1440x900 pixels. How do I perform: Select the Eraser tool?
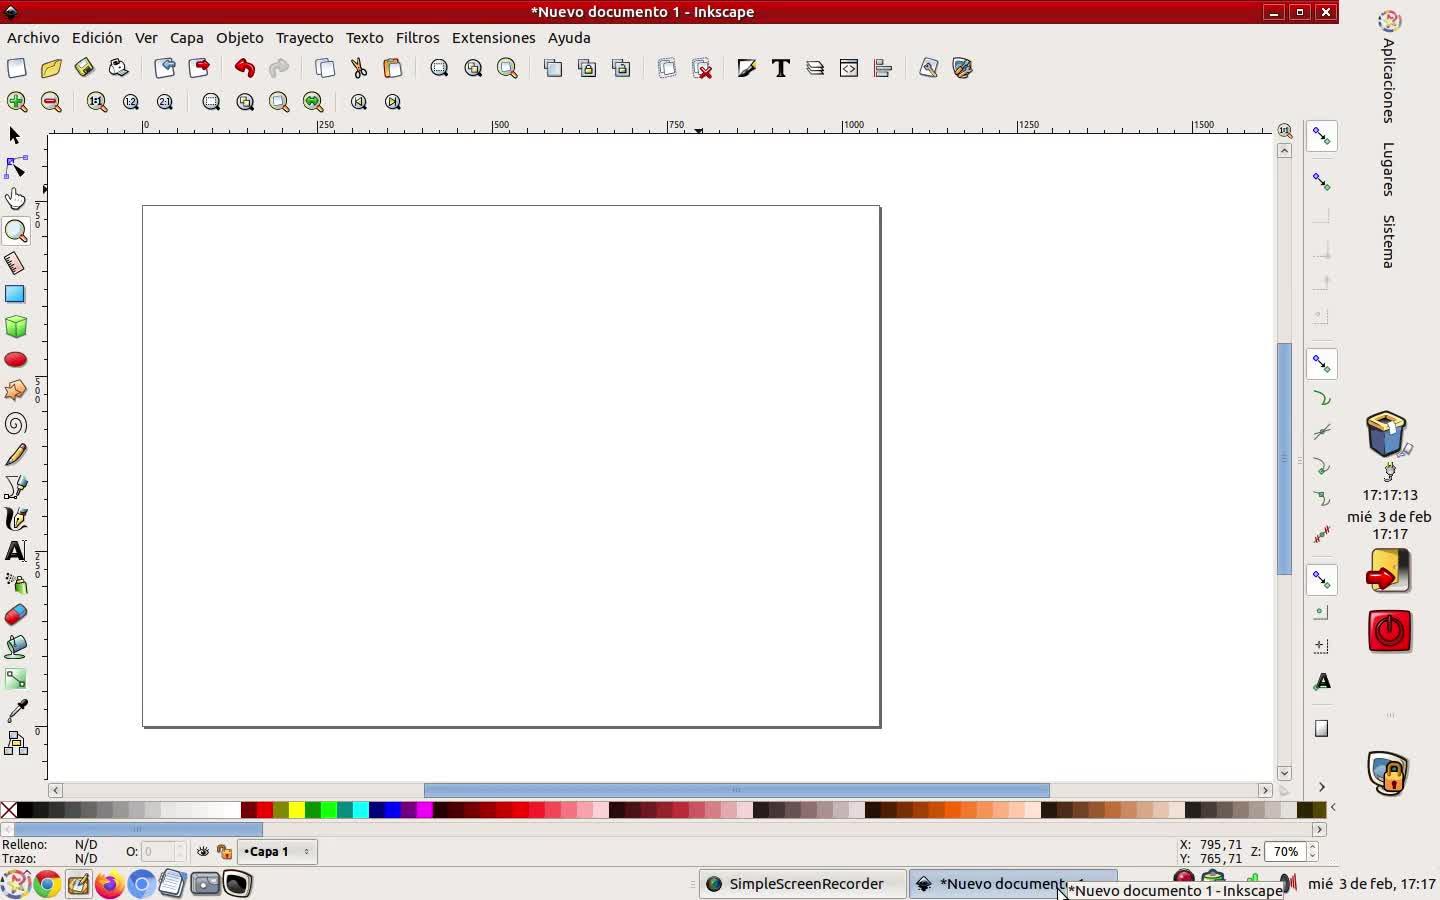pos(15,615)
